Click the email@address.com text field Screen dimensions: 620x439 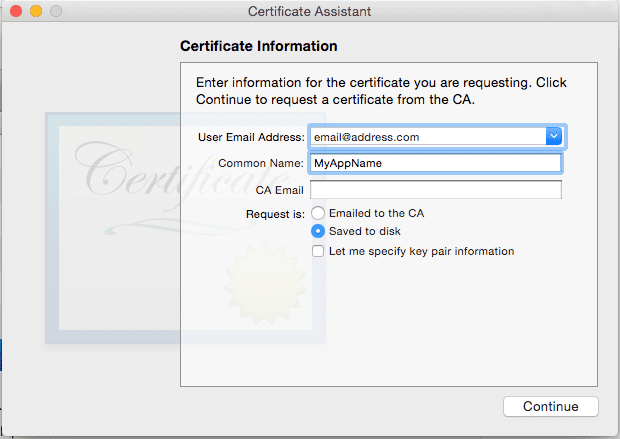click(427, 137)
